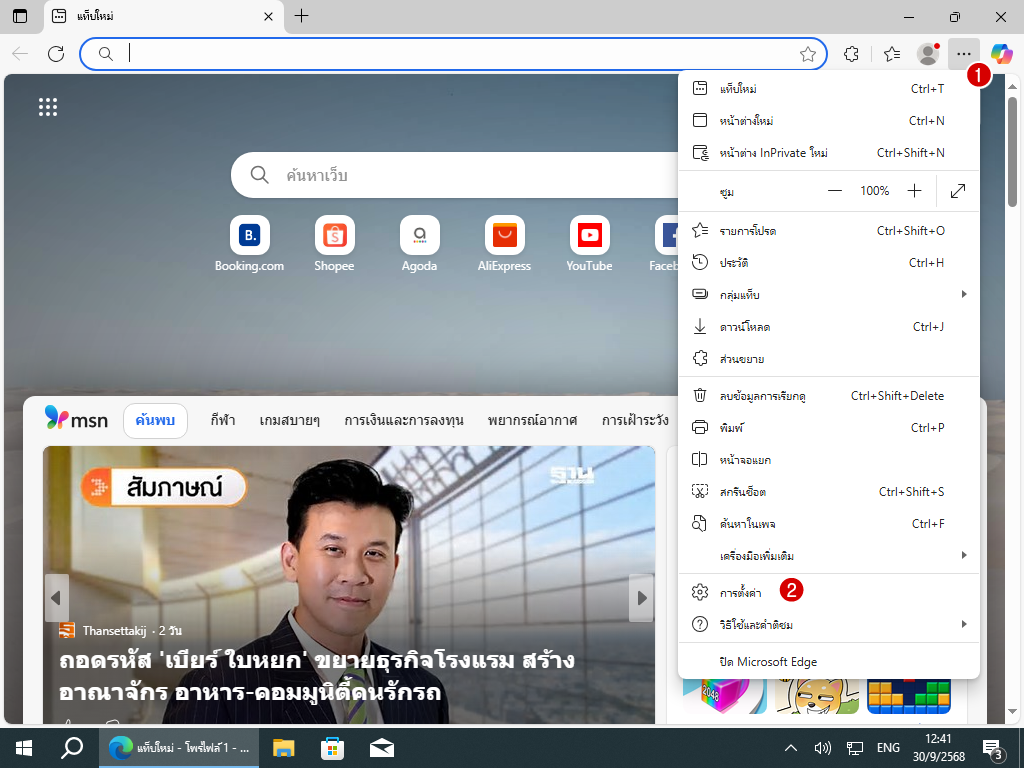Refresh the page with reload icon
The width and height of the screenshot is (1024, 768).
(56, 54)
